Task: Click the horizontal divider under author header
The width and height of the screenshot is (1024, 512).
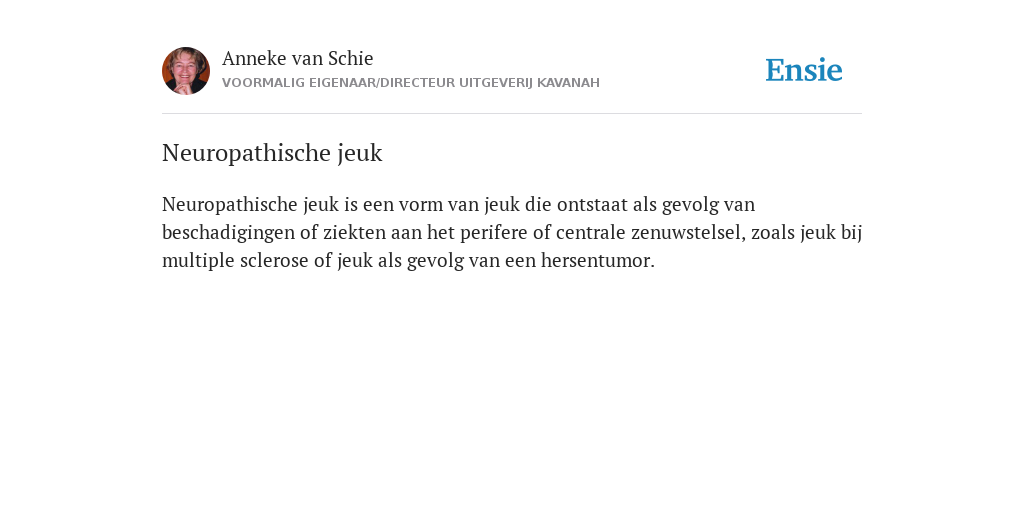Action: pyautogui.click(x=512, y=114)
